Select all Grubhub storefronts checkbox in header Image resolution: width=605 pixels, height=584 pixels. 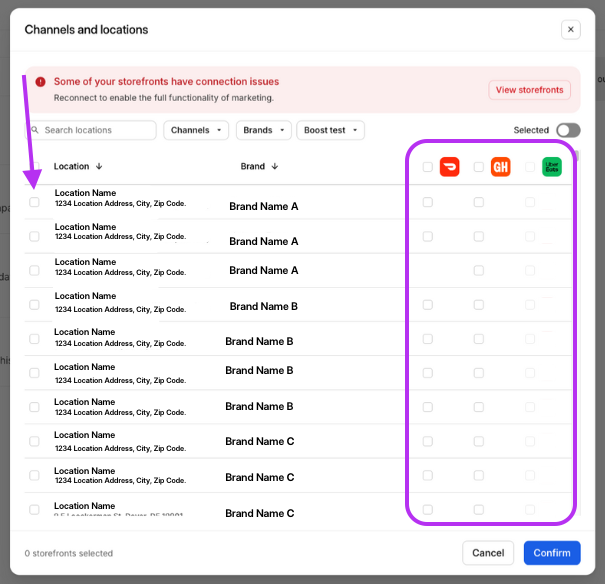coord(478,167)
